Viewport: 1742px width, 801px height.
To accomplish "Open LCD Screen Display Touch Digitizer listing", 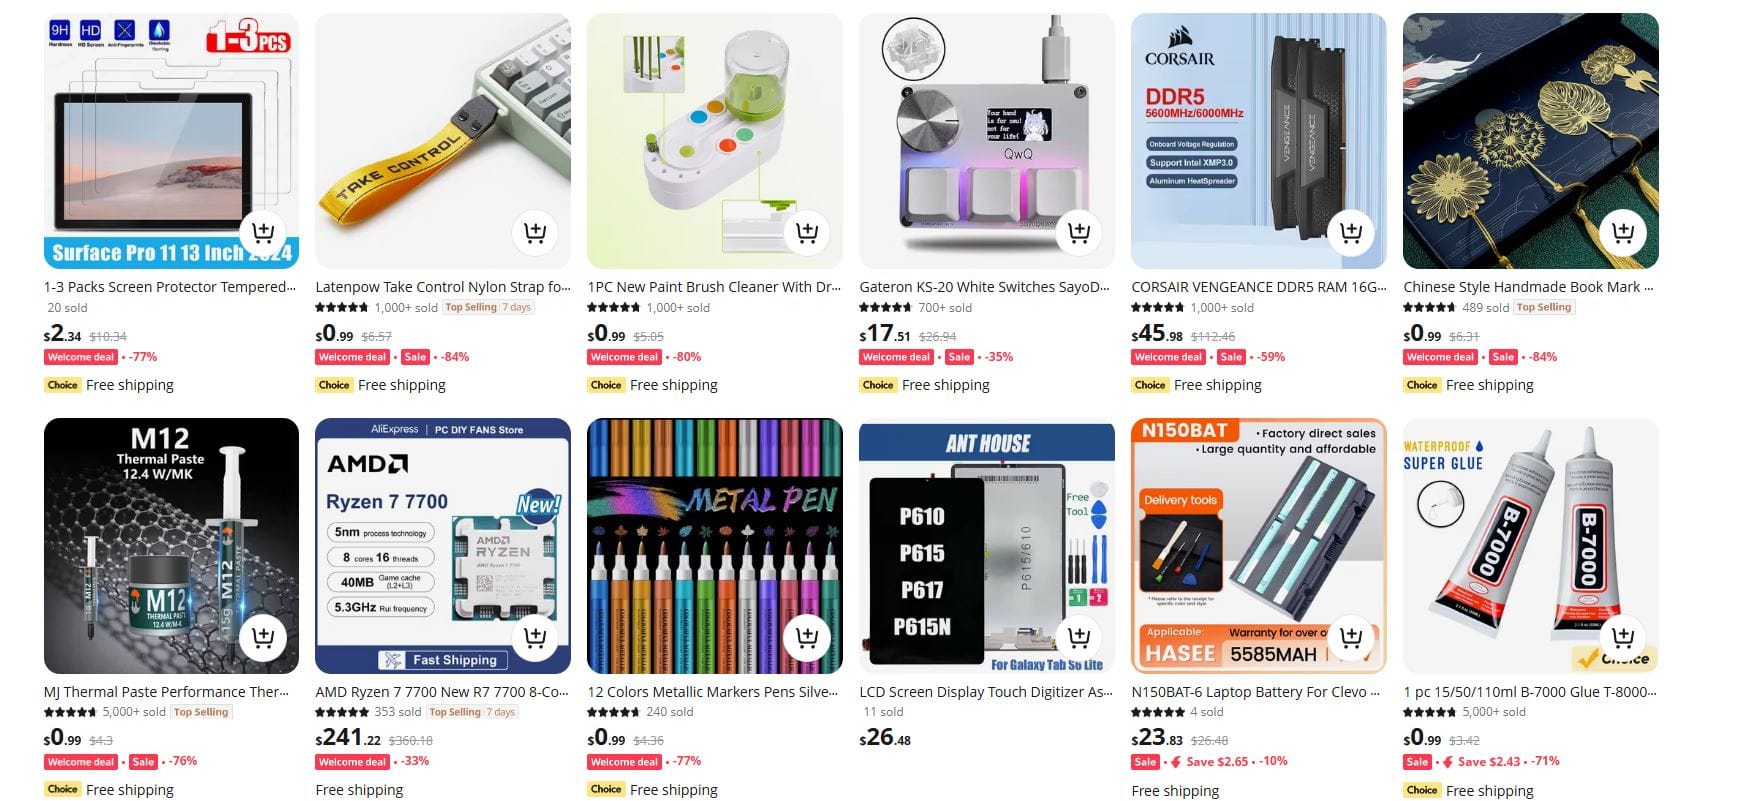I will [x=986, y=691].
